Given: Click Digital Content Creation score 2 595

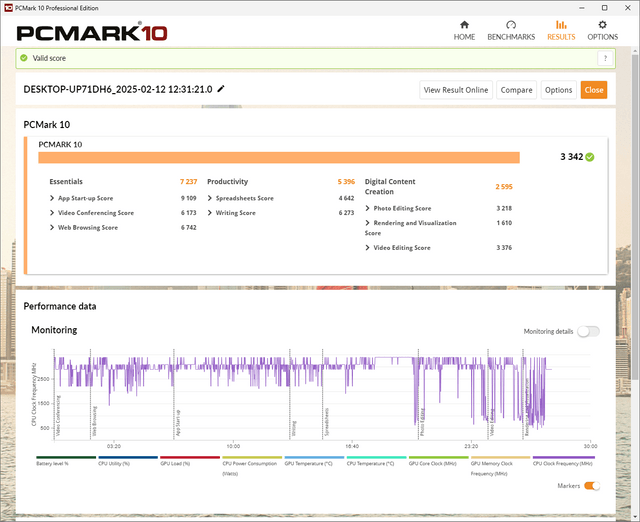Looking at the screenshot, I should (x=504, y=187).
